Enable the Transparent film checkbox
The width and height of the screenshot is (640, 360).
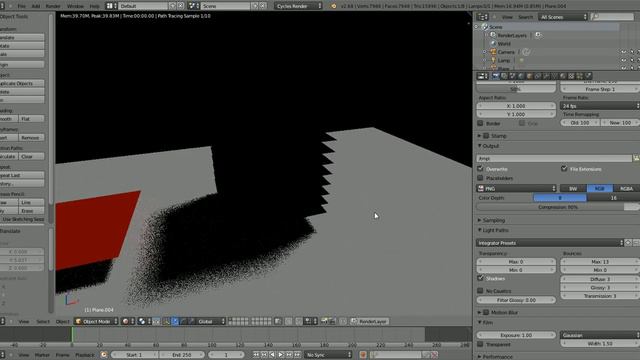pyautogui.click(x=480, y=344)
